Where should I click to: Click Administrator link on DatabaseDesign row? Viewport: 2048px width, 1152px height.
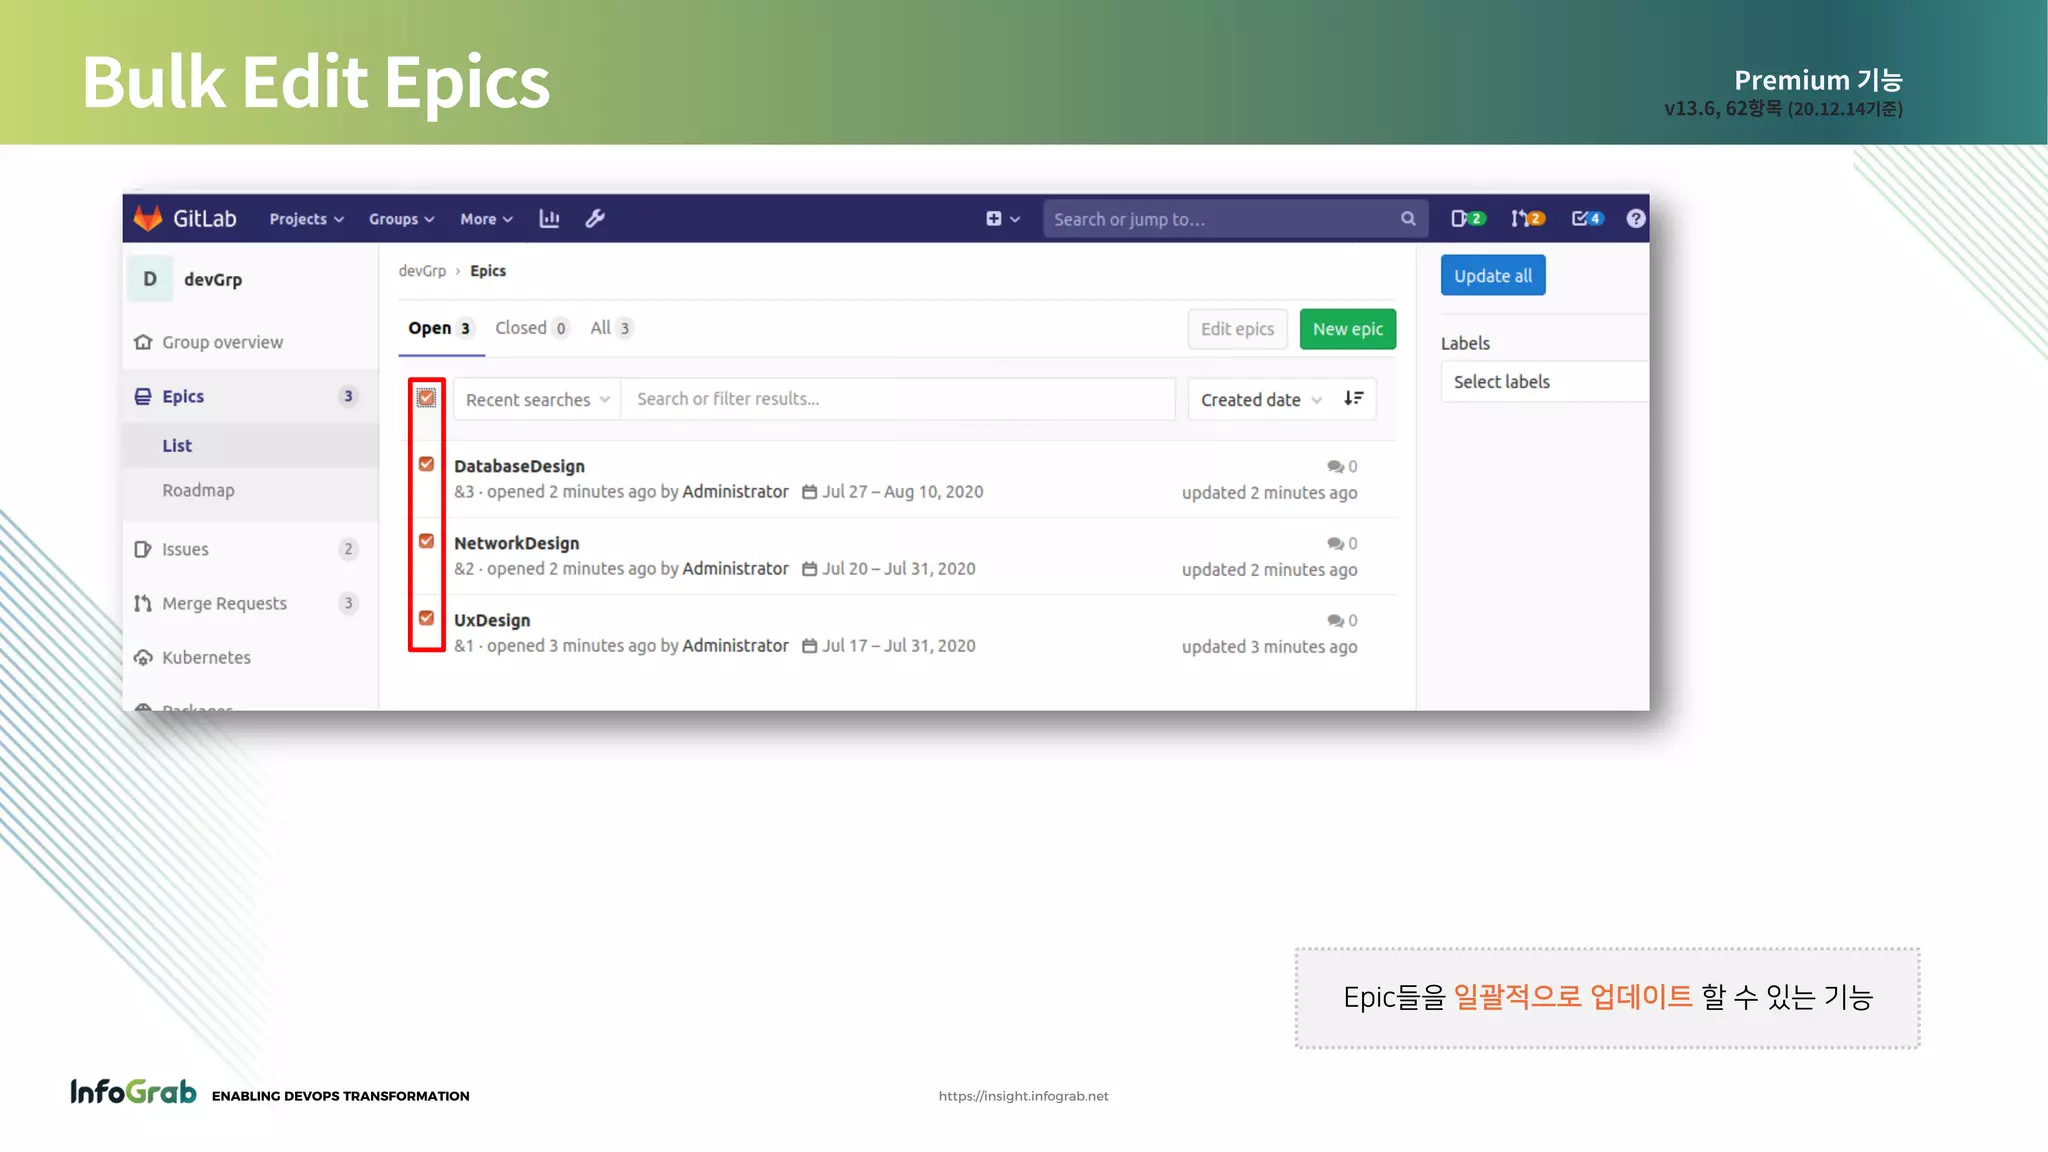(735, 492)
